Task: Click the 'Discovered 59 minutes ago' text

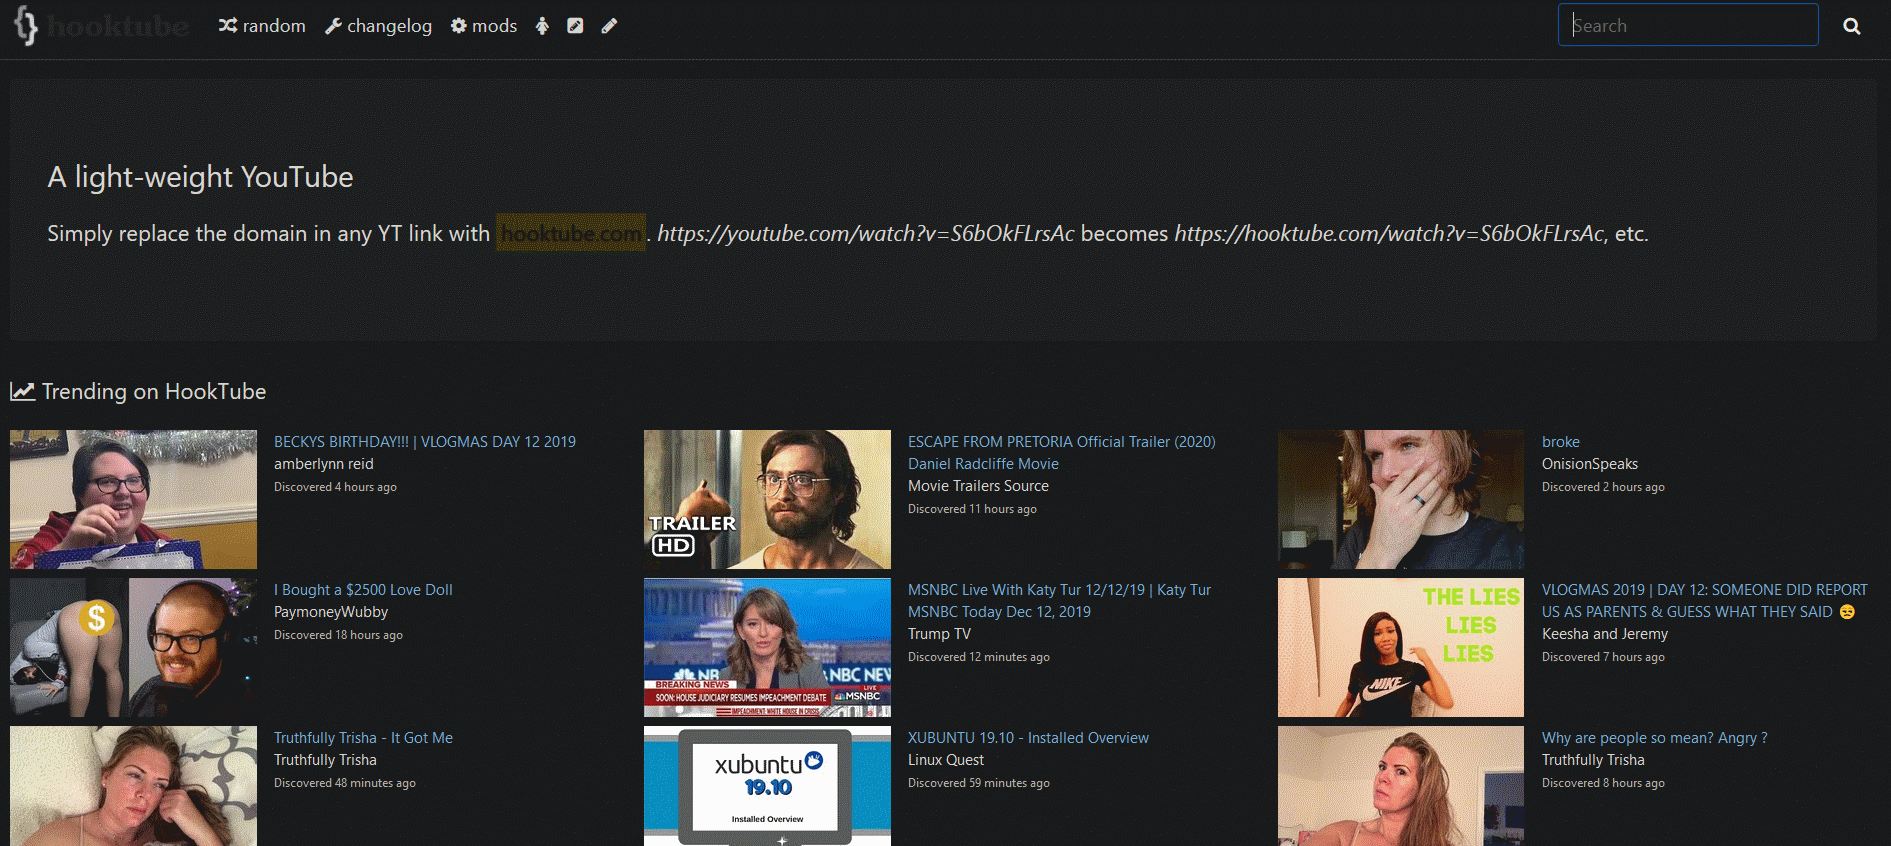Action: tap(979, 783)
